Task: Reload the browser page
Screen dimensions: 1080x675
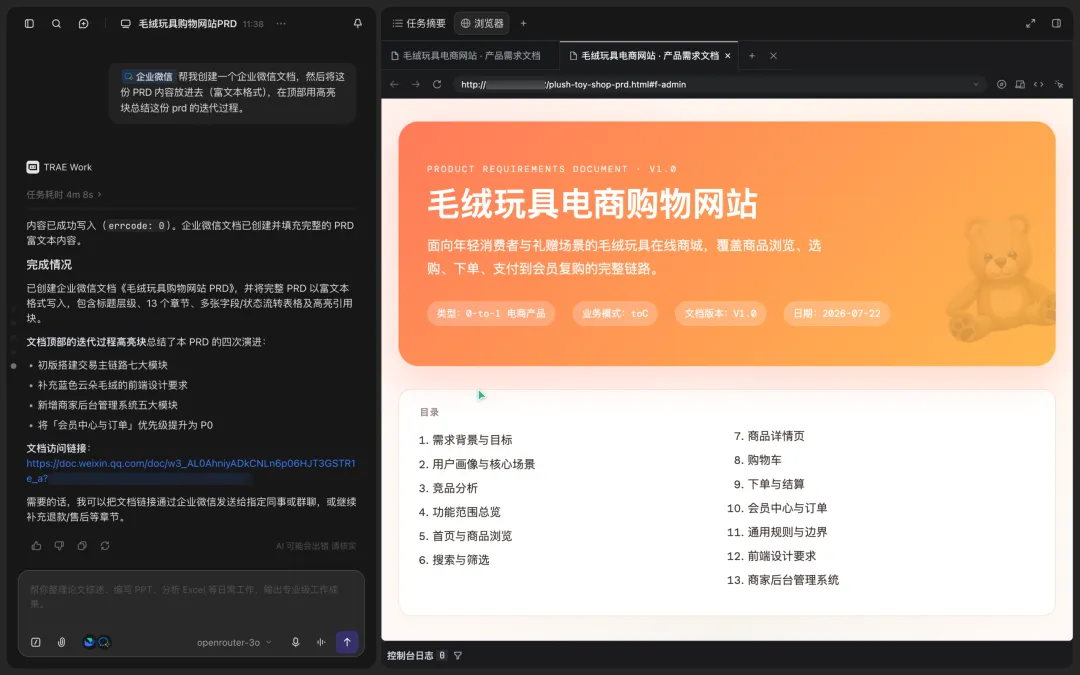Action: click(x=437, y=84)
